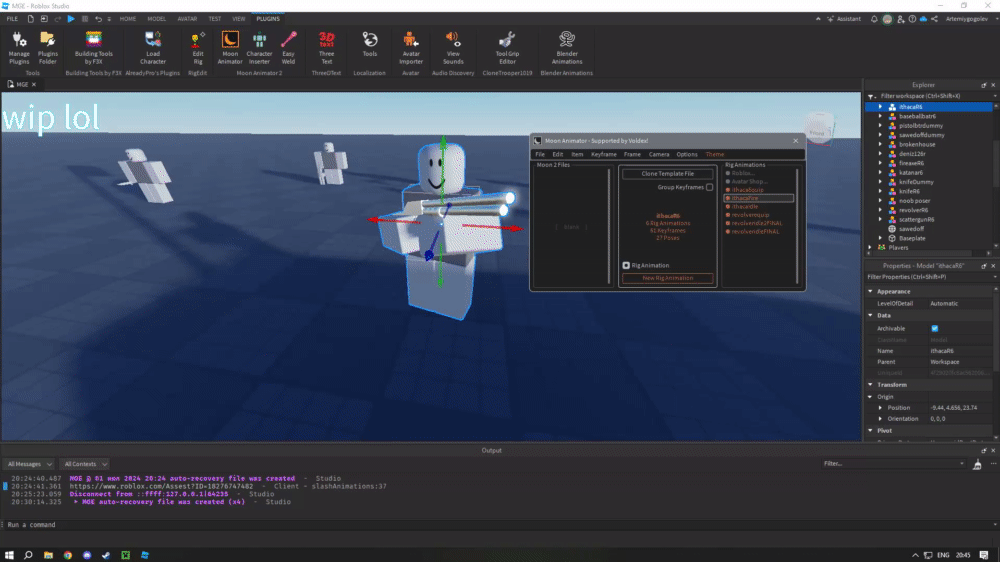Open the Edit Rig plugin
The image size is (1000, 562).
point(198,48)
